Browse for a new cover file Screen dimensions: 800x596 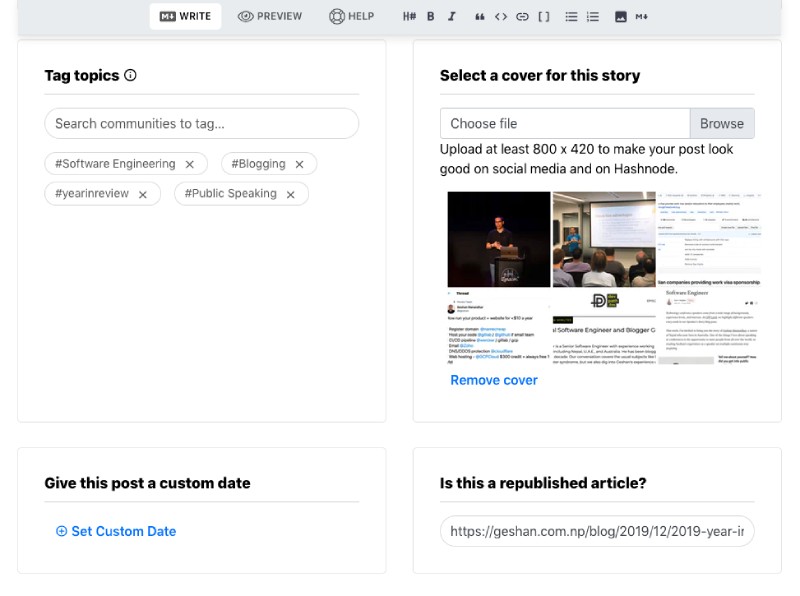[722, 123]
